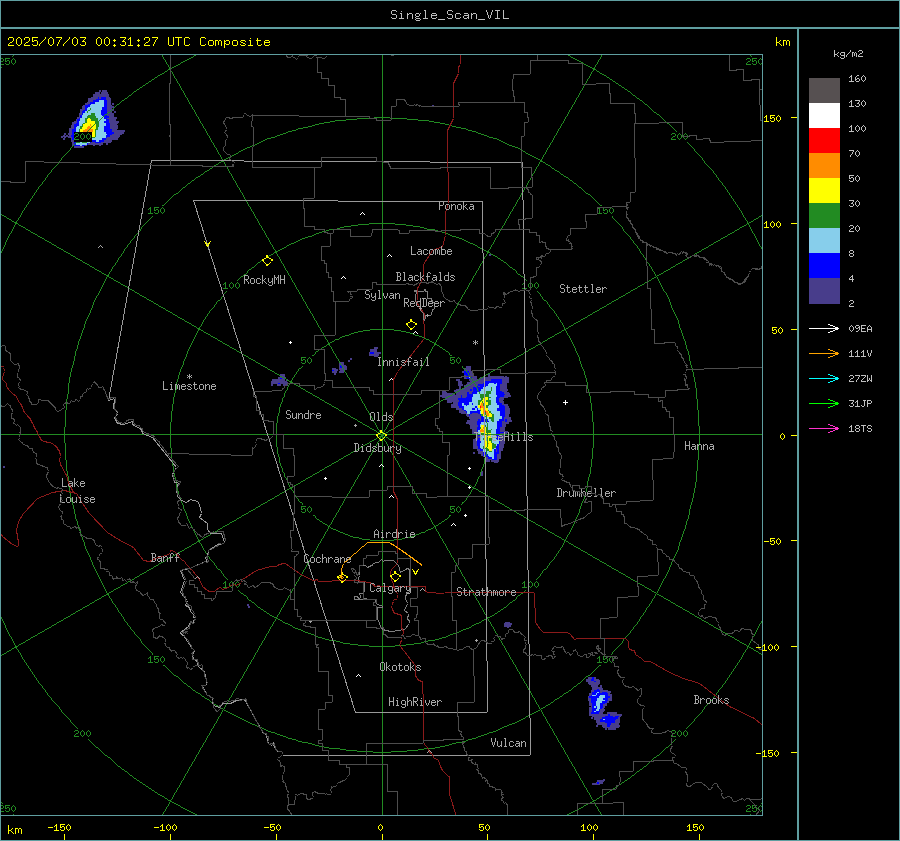Image resolution: width=900 pixels, height=841 pixels.
Task: Click the cyan 27ZW arrow in legend
Action: pos(824,378)
